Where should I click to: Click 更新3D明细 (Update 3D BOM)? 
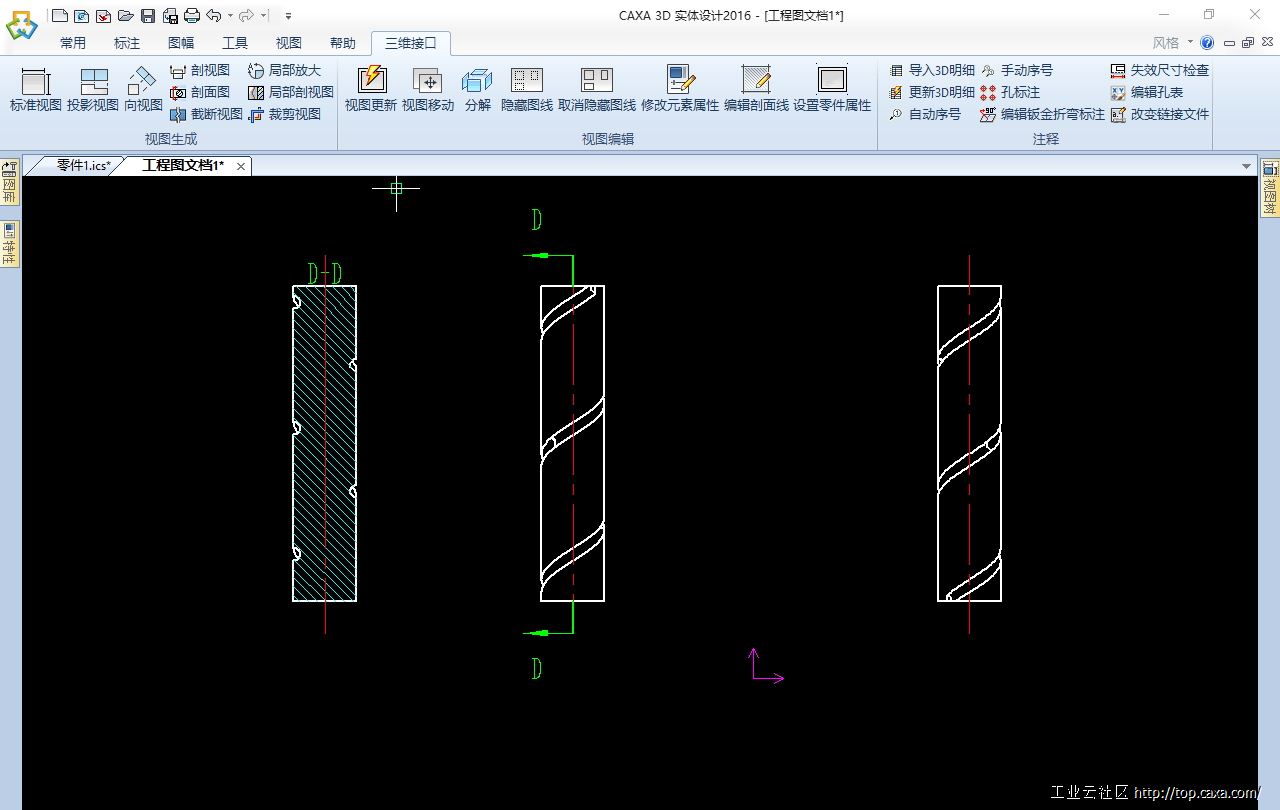932,92
